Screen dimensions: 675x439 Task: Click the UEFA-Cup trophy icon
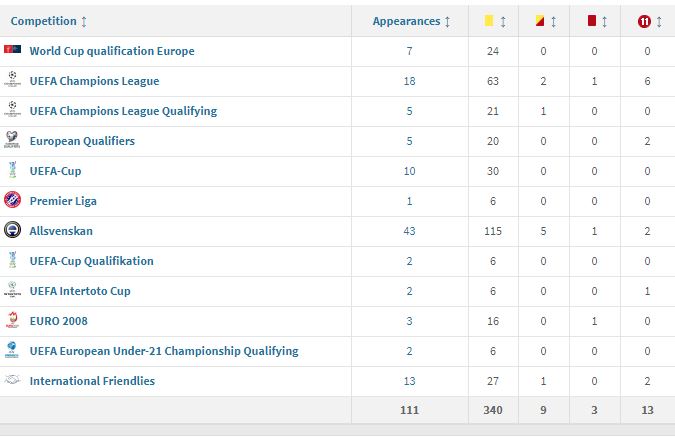[12, 170]
